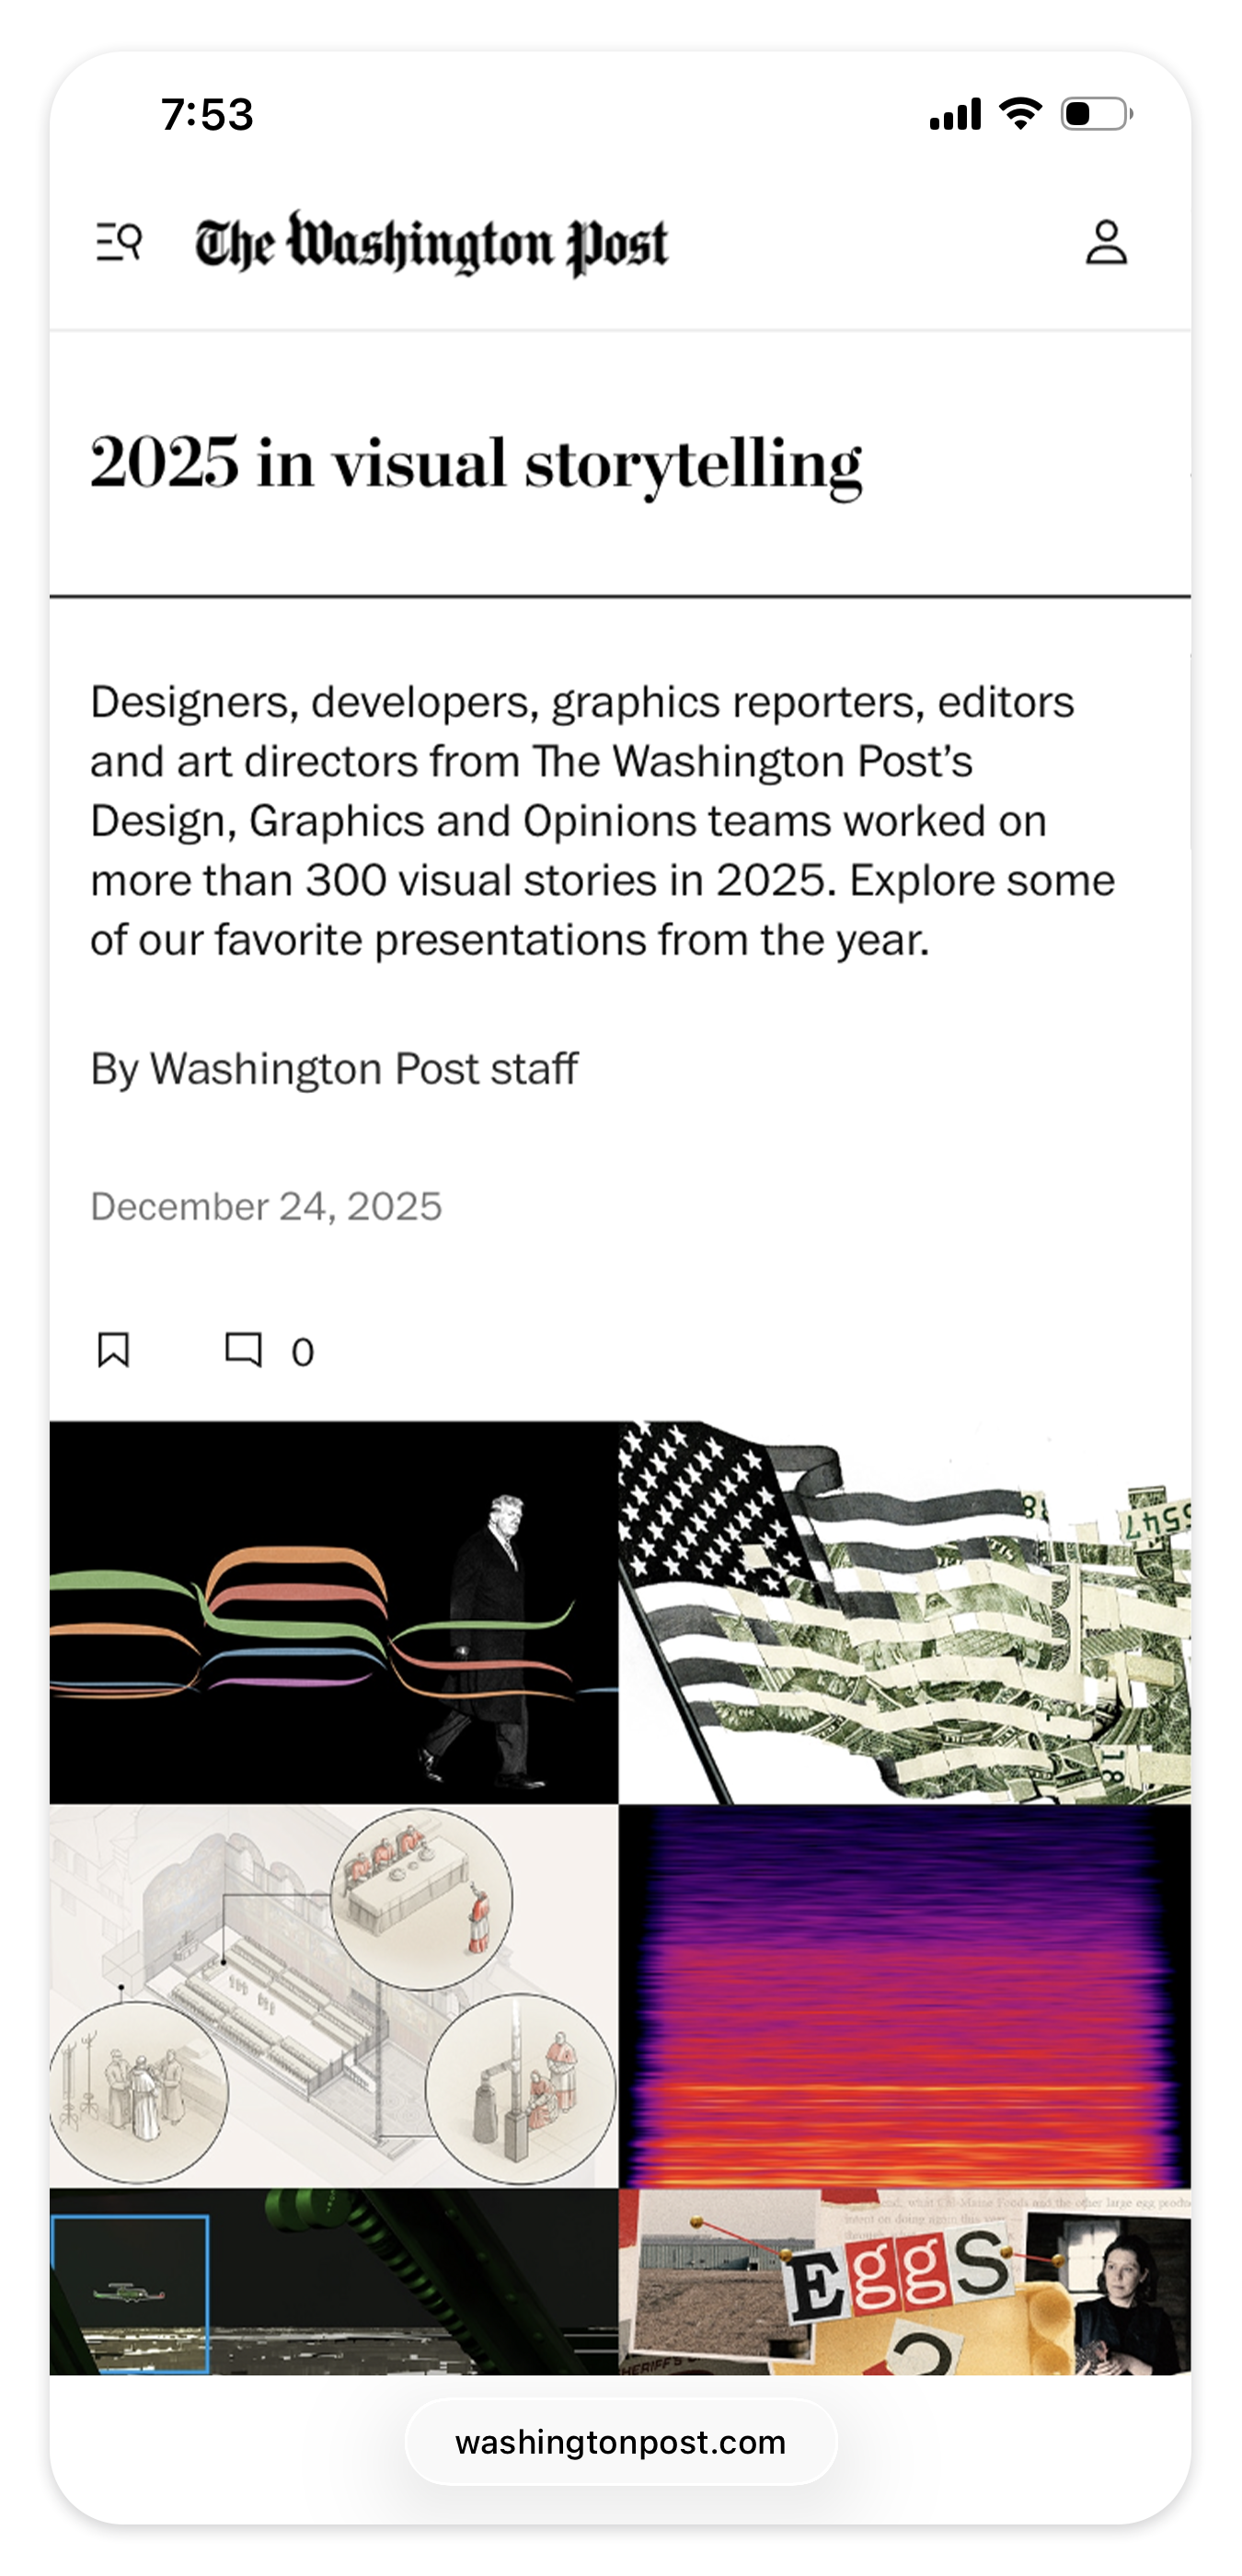This screenshot has width=1242, height=2576.
Task: Select the 2025 in visual storytelling headline
Action: click(476, 464)
